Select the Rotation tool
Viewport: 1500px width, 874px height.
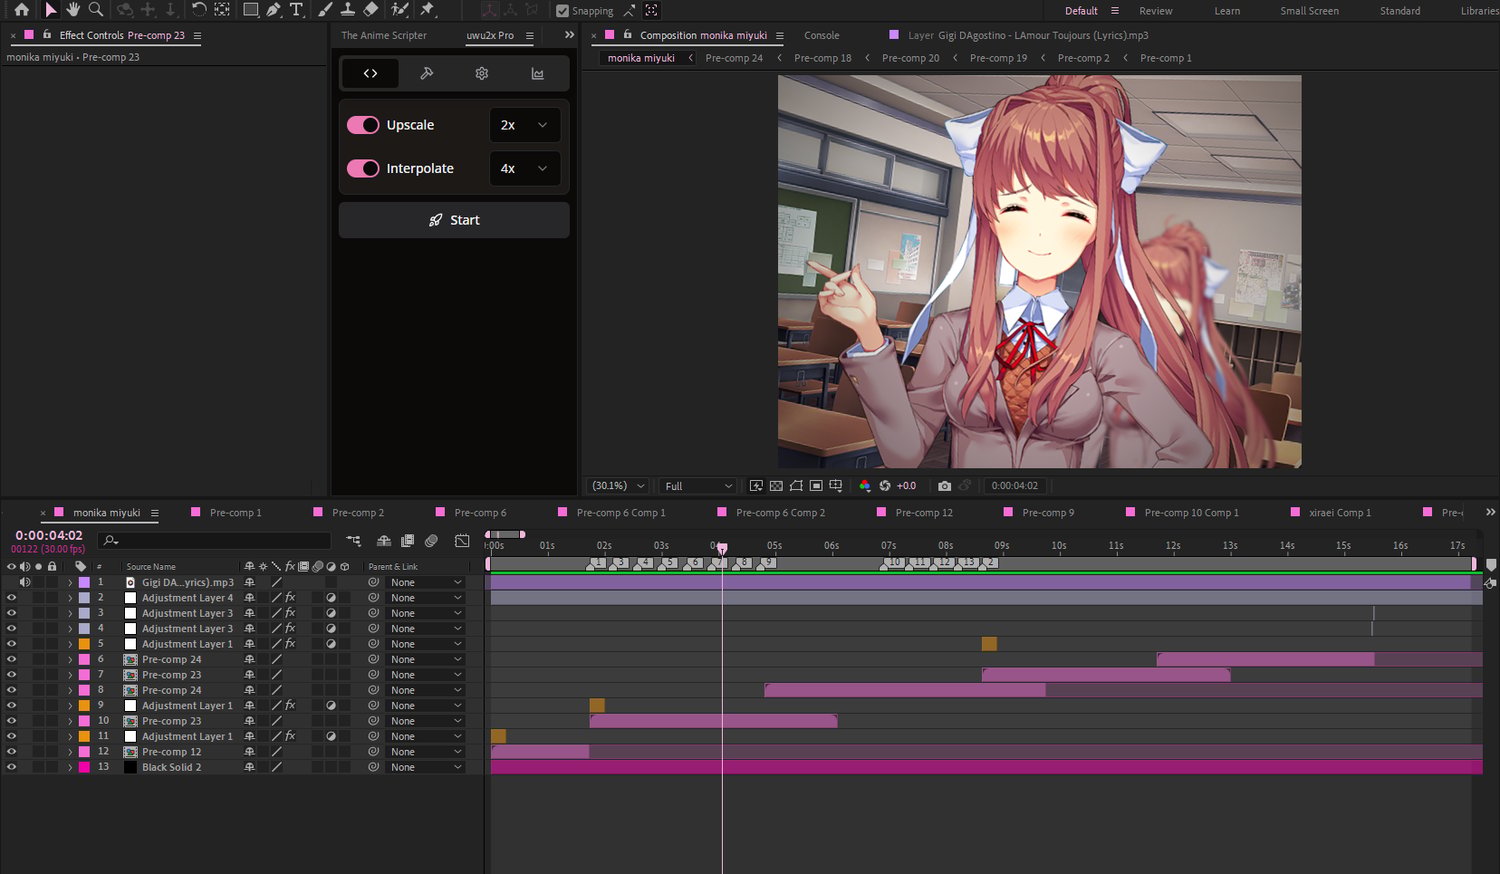coord(199,10)
